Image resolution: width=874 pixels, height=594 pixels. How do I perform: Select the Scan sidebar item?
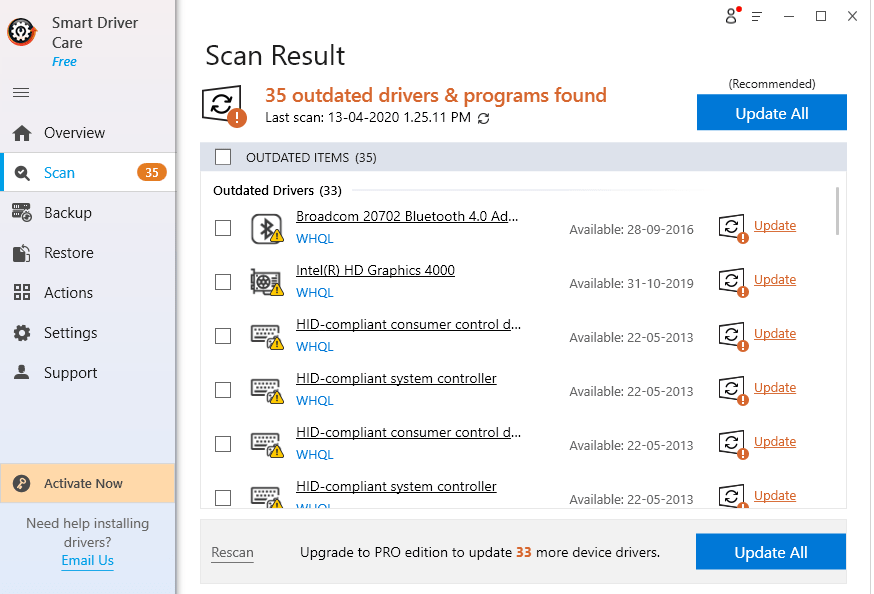point(88,173)
